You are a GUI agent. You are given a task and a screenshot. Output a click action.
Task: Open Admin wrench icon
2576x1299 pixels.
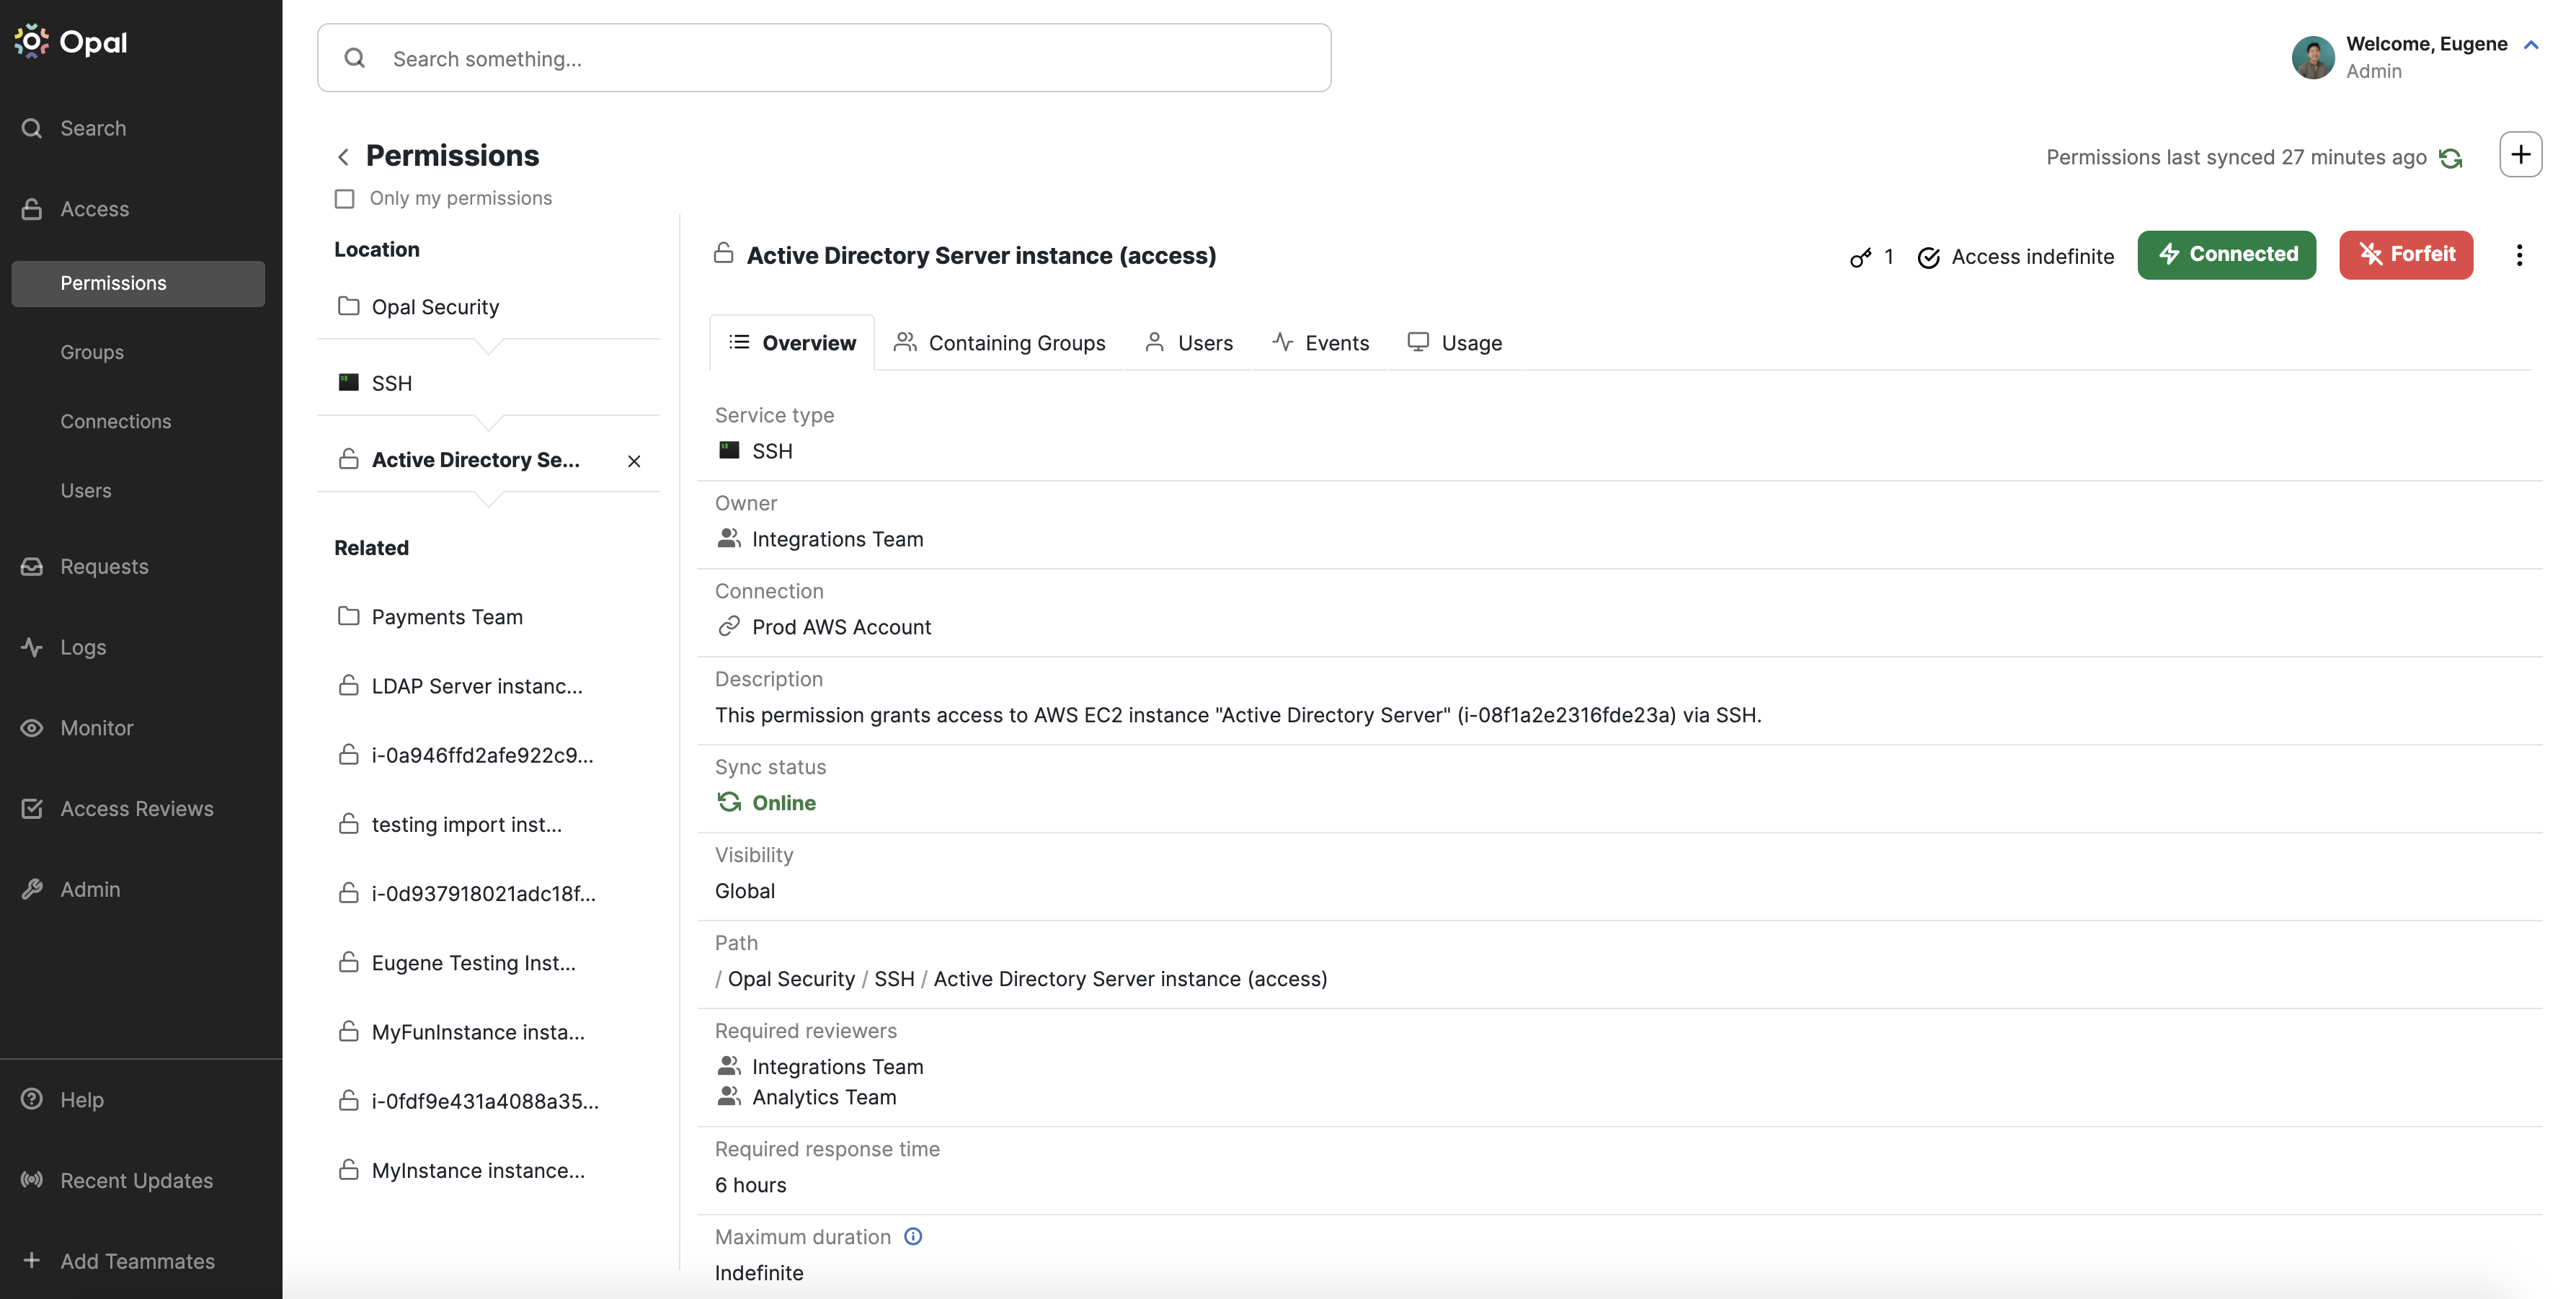[32, 889]
